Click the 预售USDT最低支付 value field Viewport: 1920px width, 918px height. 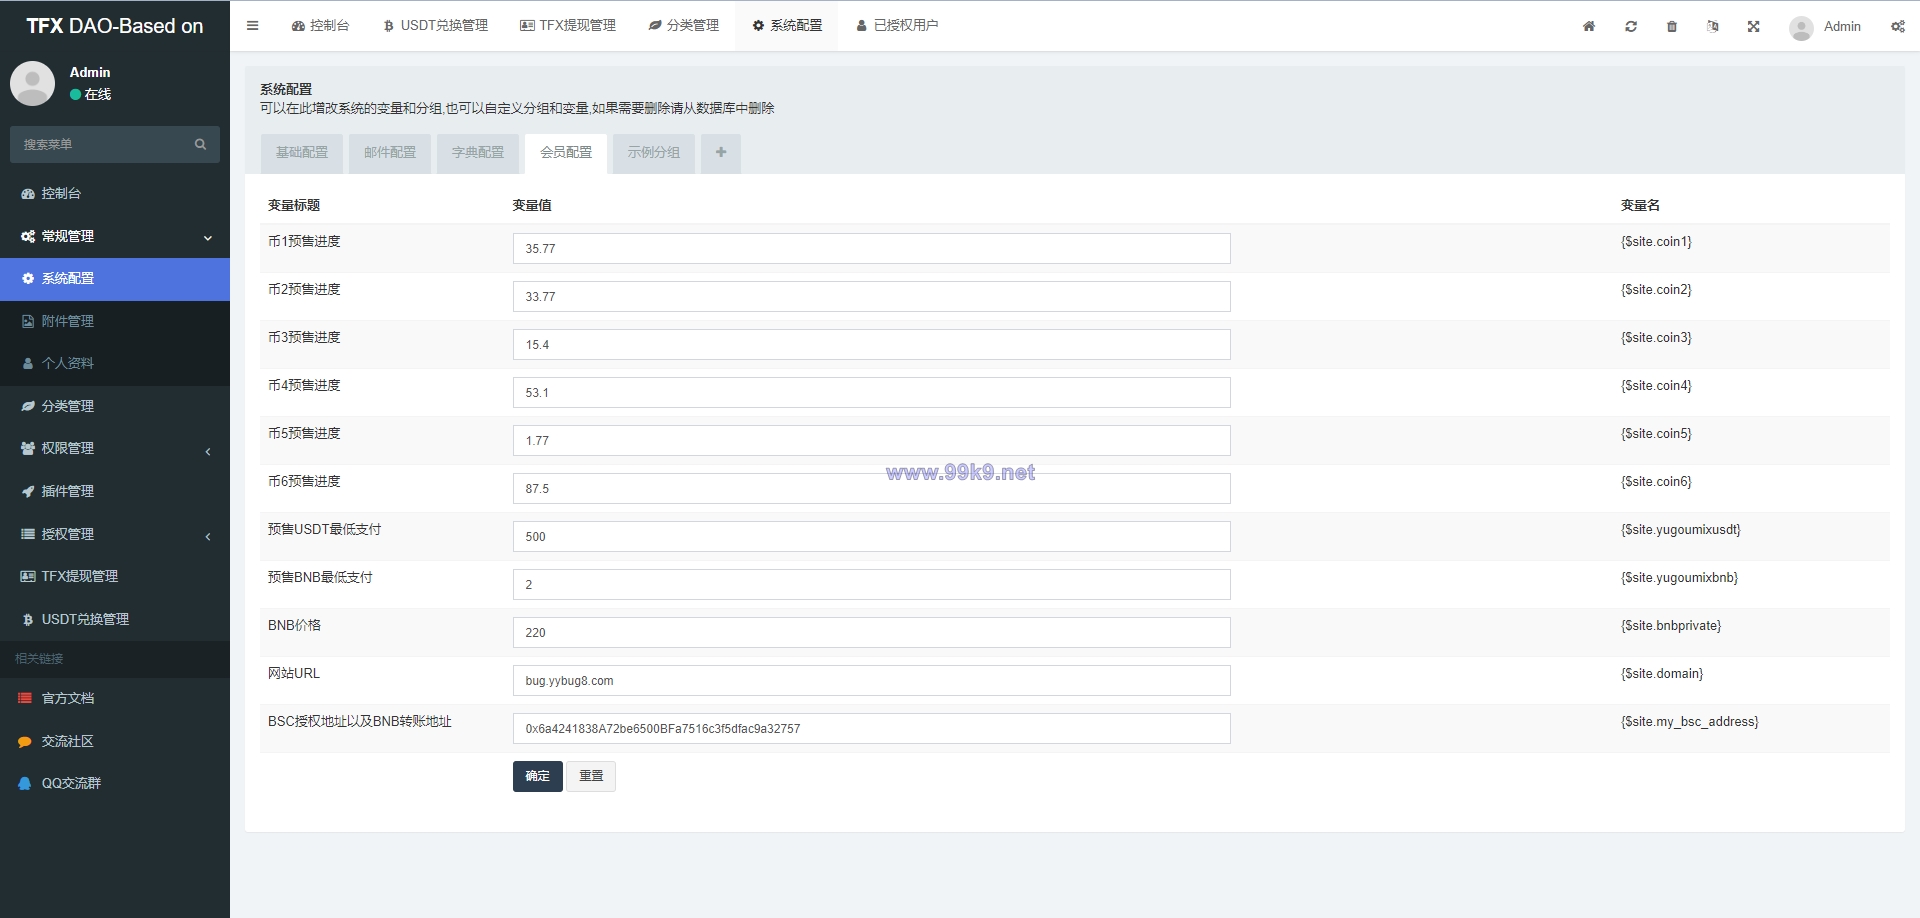(871, 537)
